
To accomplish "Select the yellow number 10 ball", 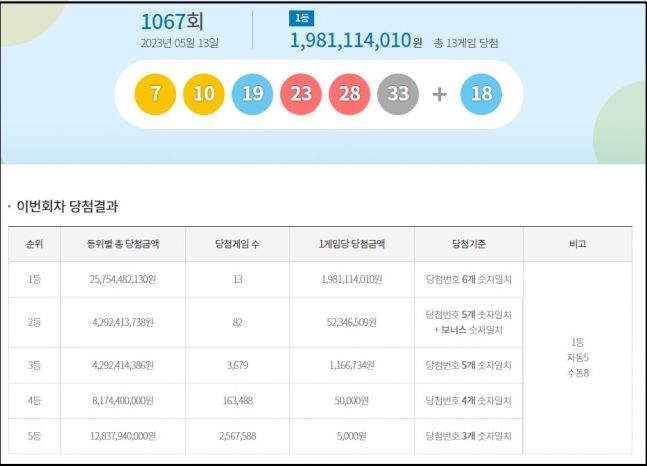I will (x=204, y=95).
